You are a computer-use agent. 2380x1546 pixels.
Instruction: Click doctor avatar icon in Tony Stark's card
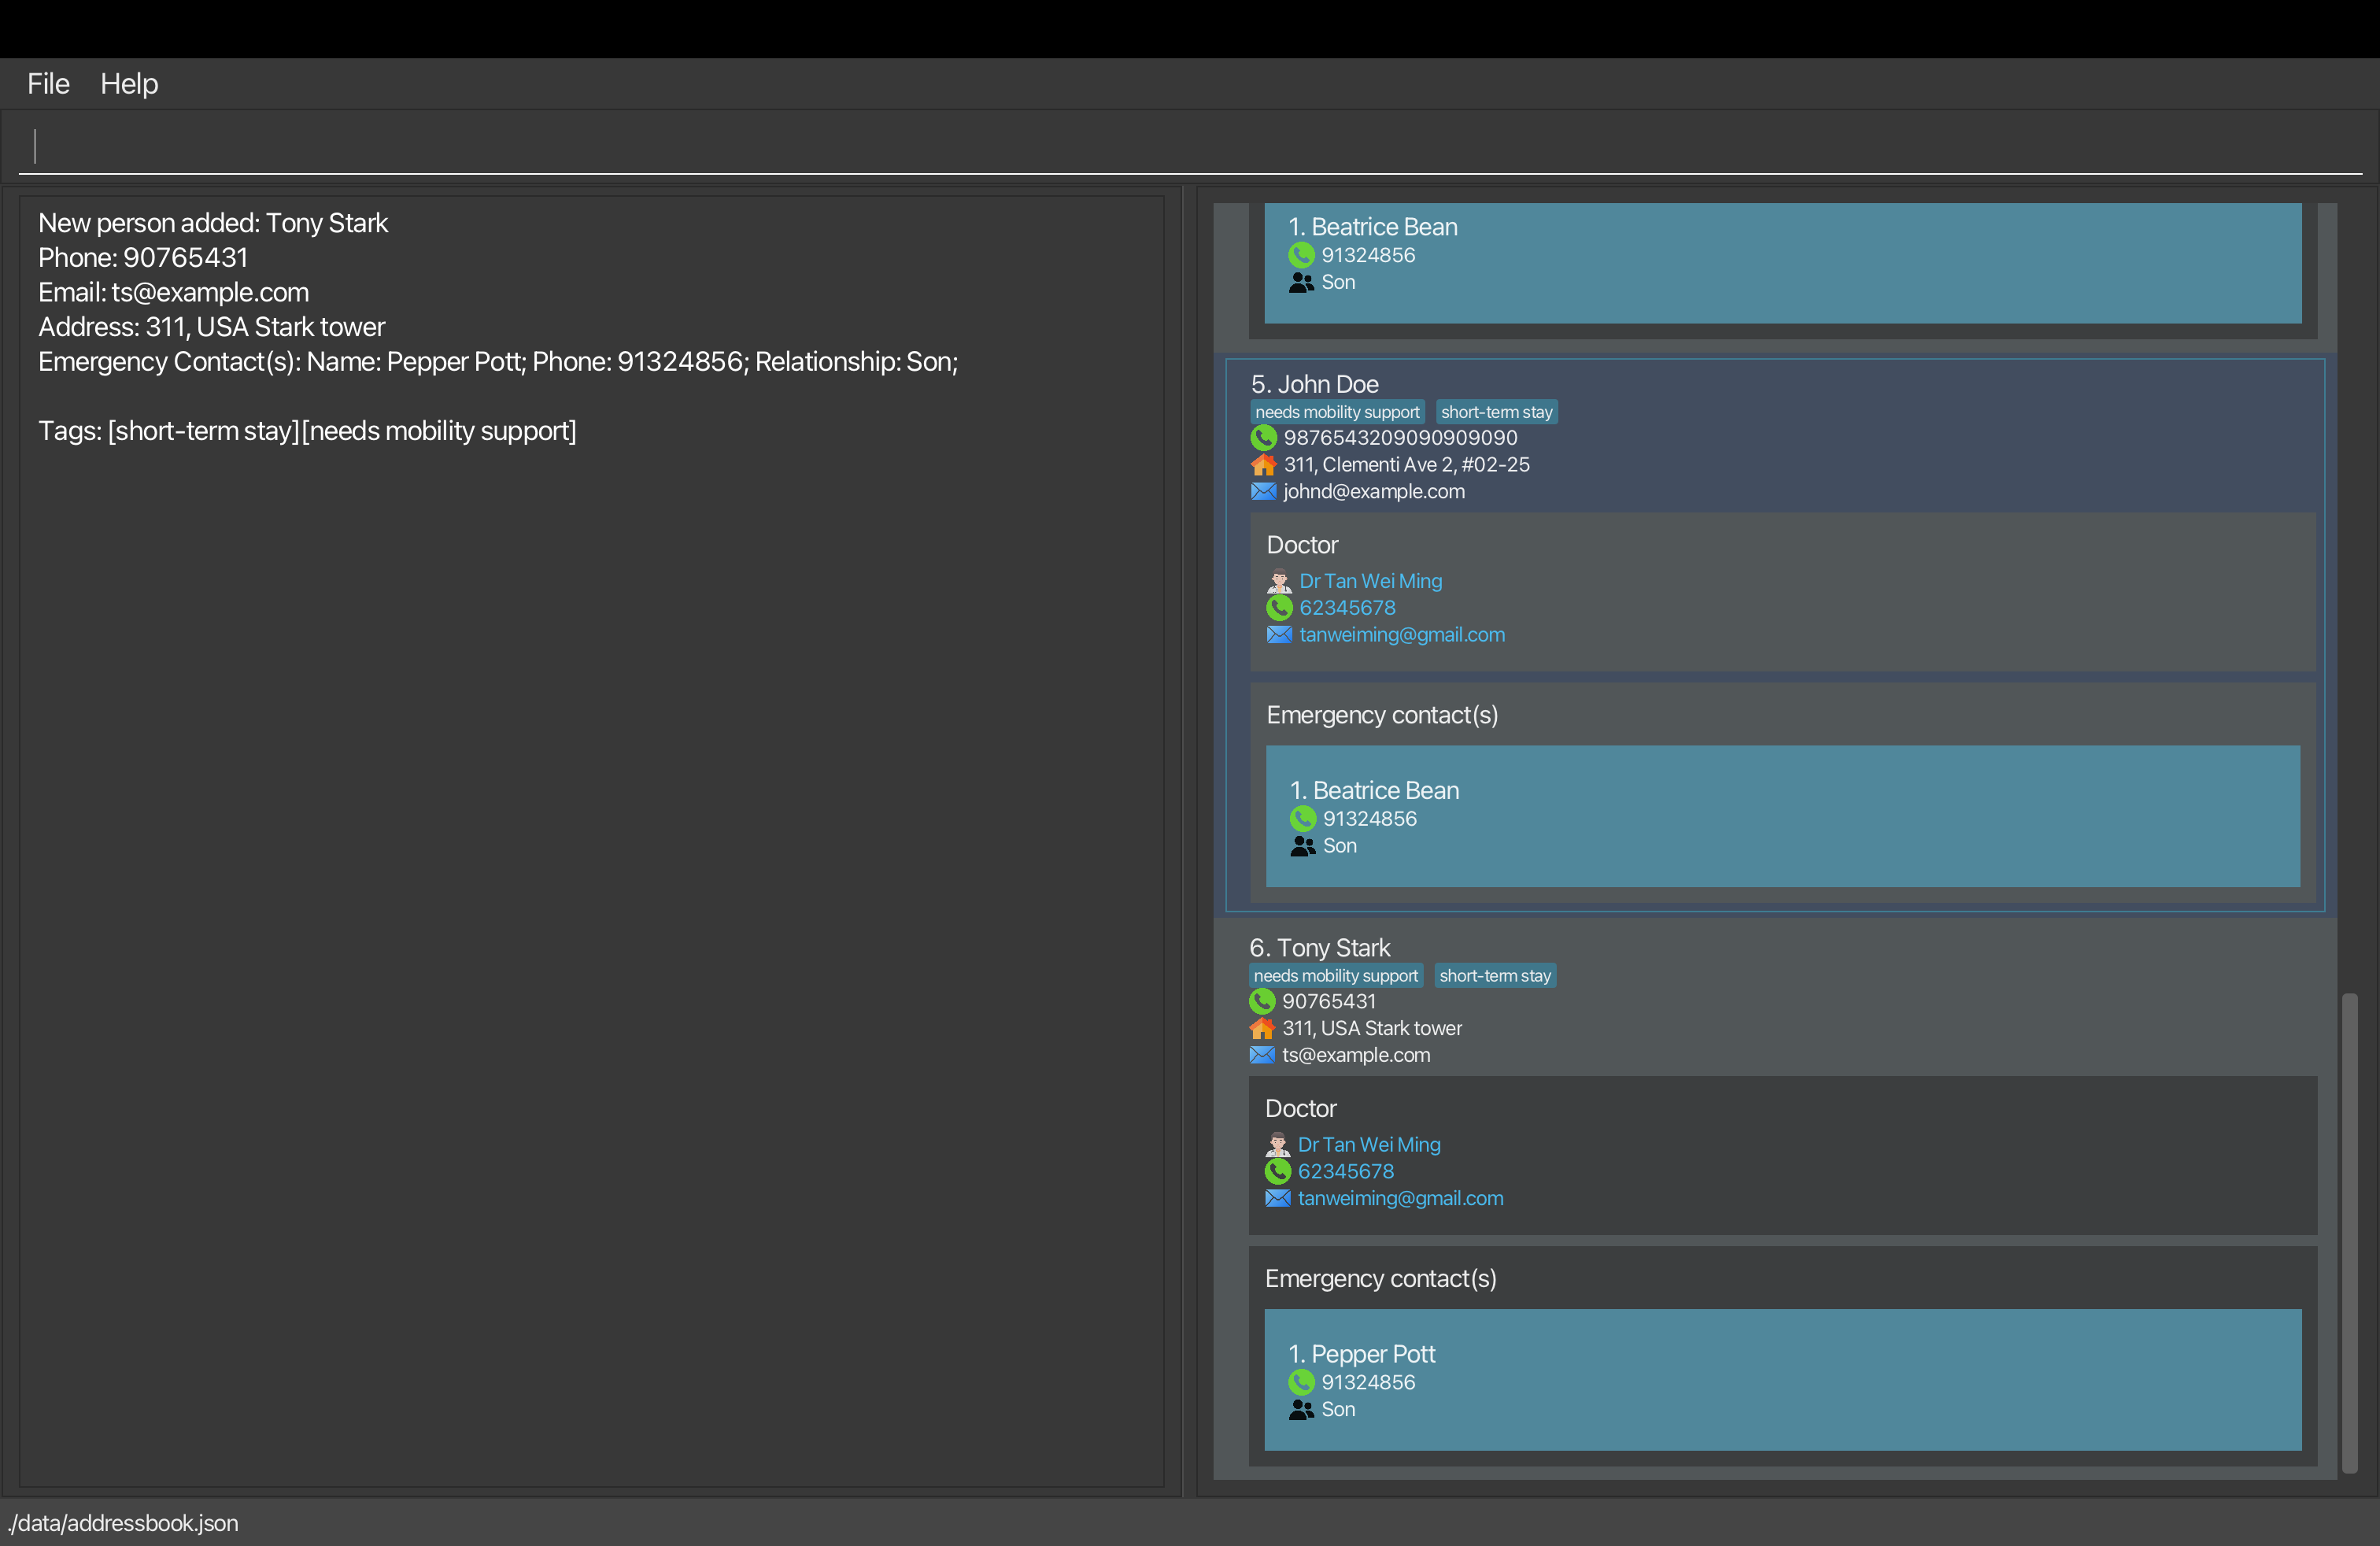[1277, 1144]
